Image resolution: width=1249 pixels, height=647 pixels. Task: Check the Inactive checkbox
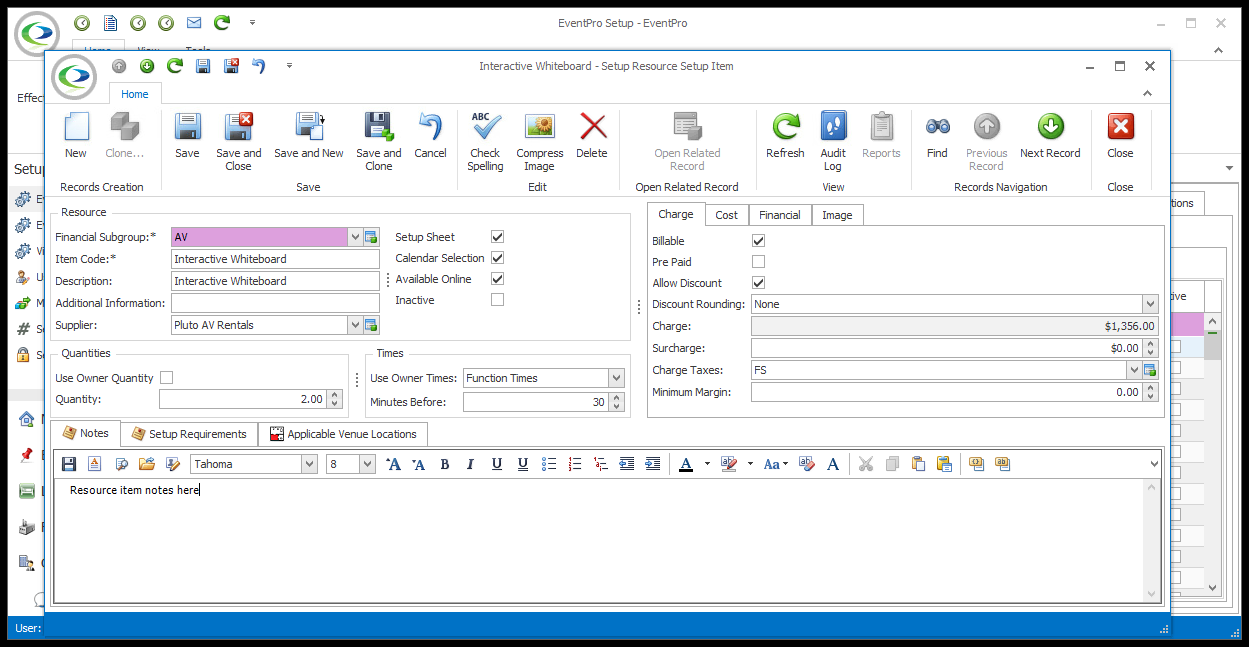point(497,300)
